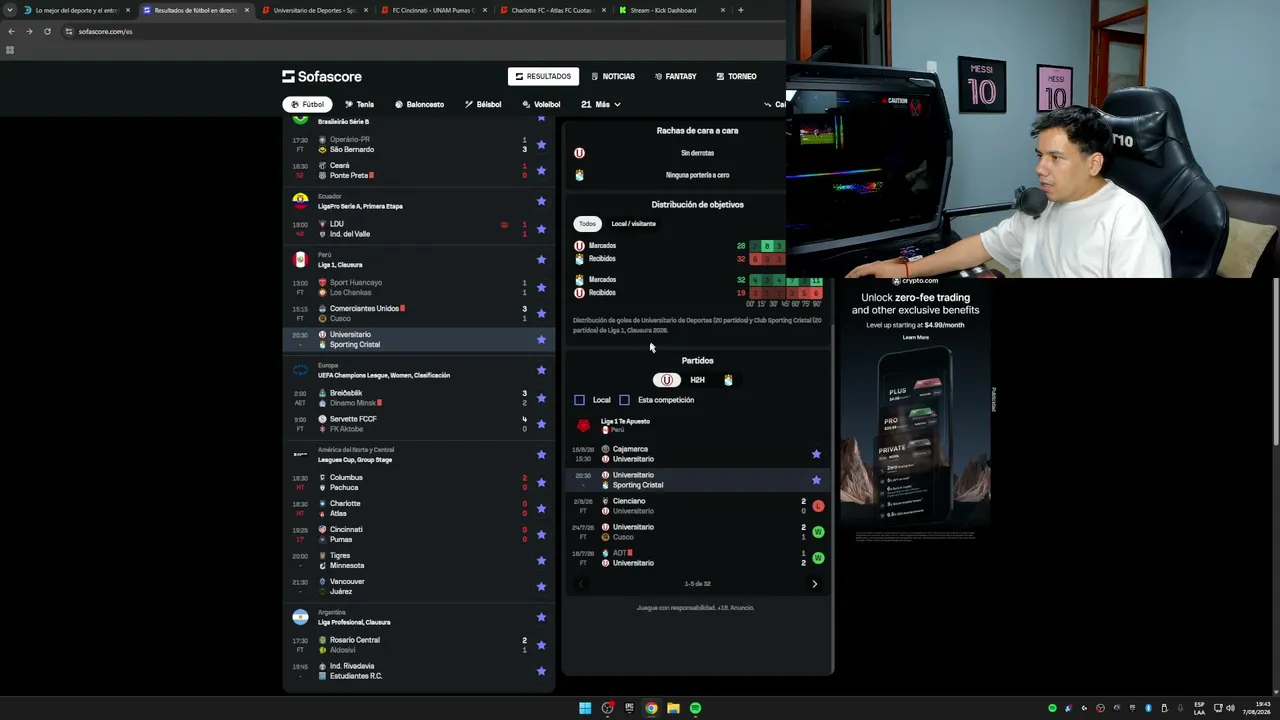Toggle favorite star for Breiðablik match

(x=541, y=398)
